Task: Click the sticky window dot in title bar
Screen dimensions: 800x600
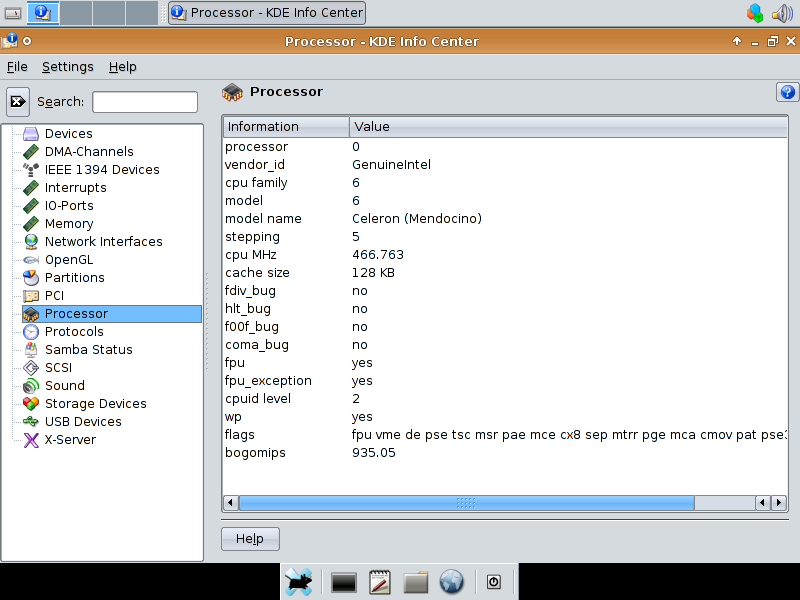Action: click(27, 41)
